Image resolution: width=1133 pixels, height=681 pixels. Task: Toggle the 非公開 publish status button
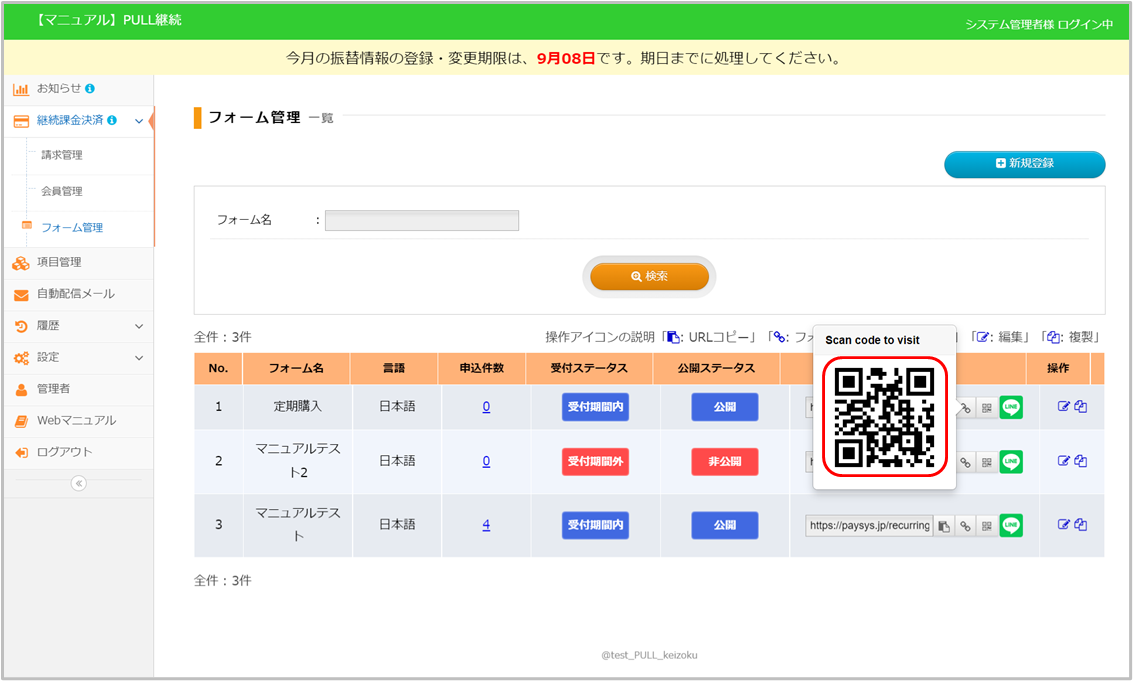(x=724, y=461)
